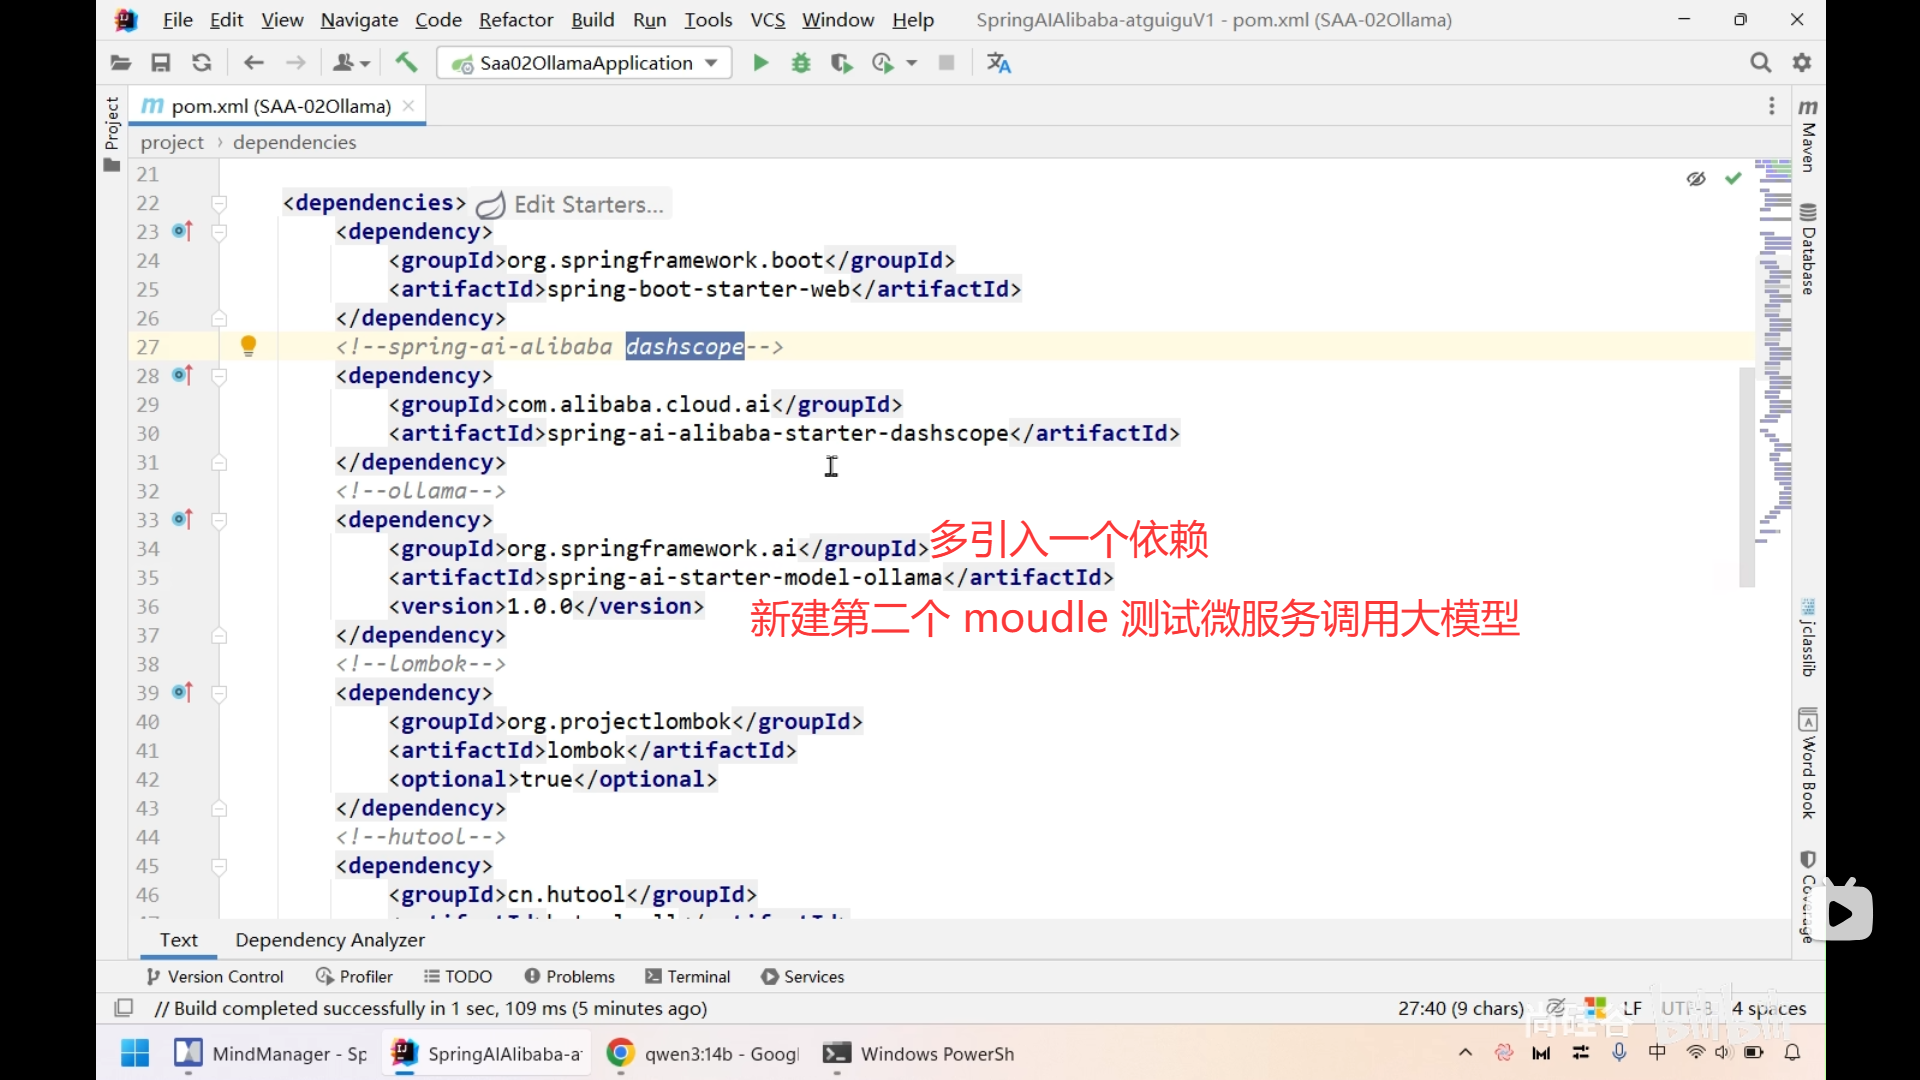The image size is (1920, 1080).
Task: Open Windows PowerShell from taskbar
Action: [x=918, y=1054]
